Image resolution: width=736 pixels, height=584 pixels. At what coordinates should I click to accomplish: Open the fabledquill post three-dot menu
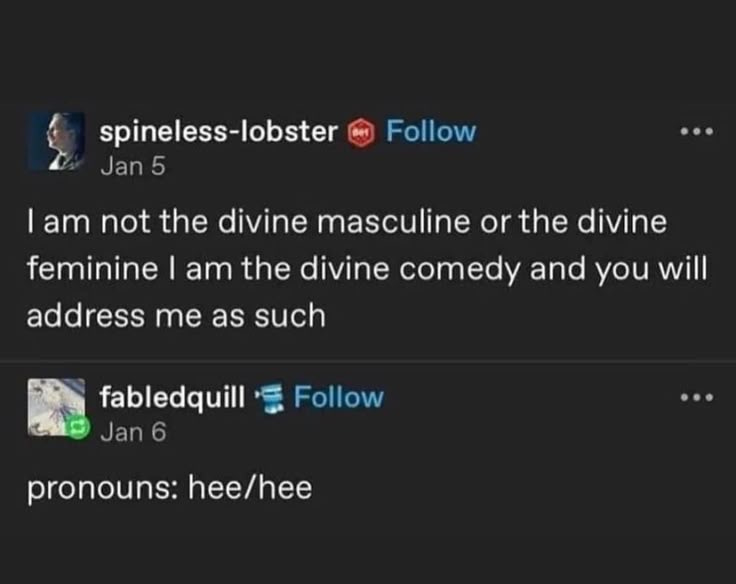point(694,398)
